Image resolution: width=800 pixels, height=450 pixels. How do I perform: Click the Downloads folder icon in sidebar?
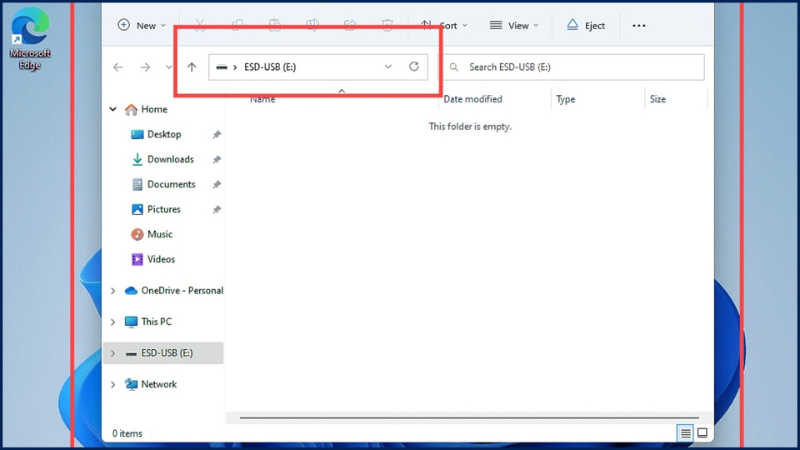point(138,159)
